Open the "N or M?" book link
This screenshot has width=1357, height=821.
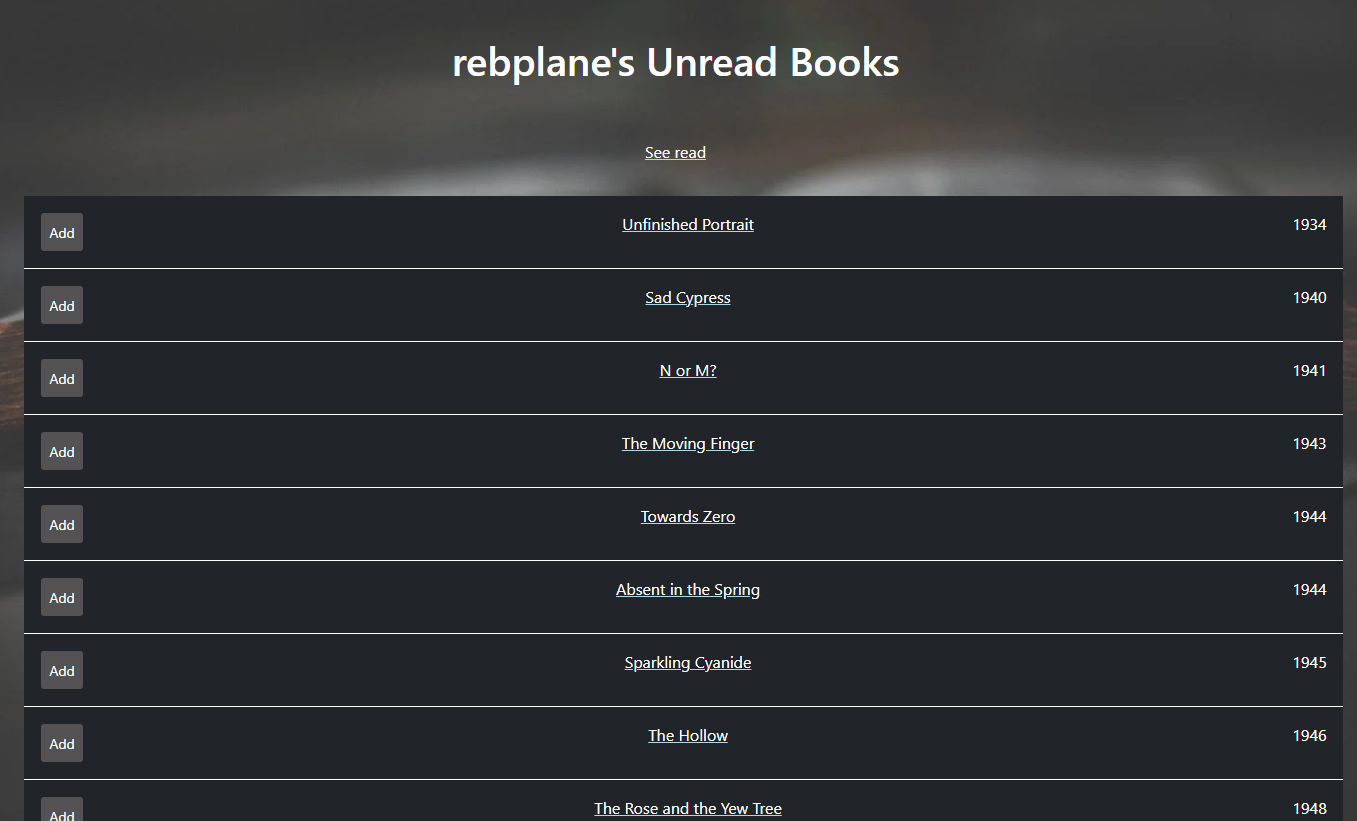pyautogui.click(x=688, y=370)
